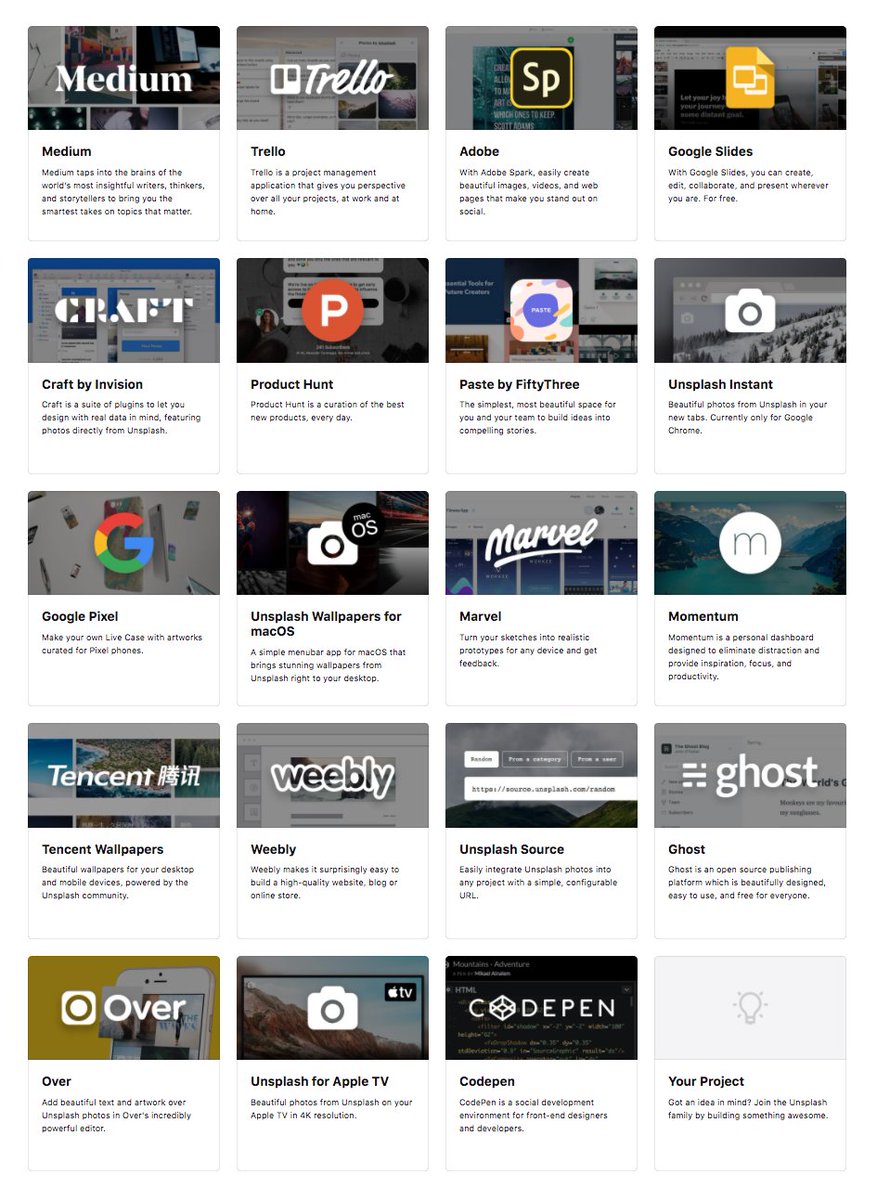Screen dimensions: 877x1200
Task: Click Over's 'incredibly powerful editor' description
Action: click(x=117, y=1115)
